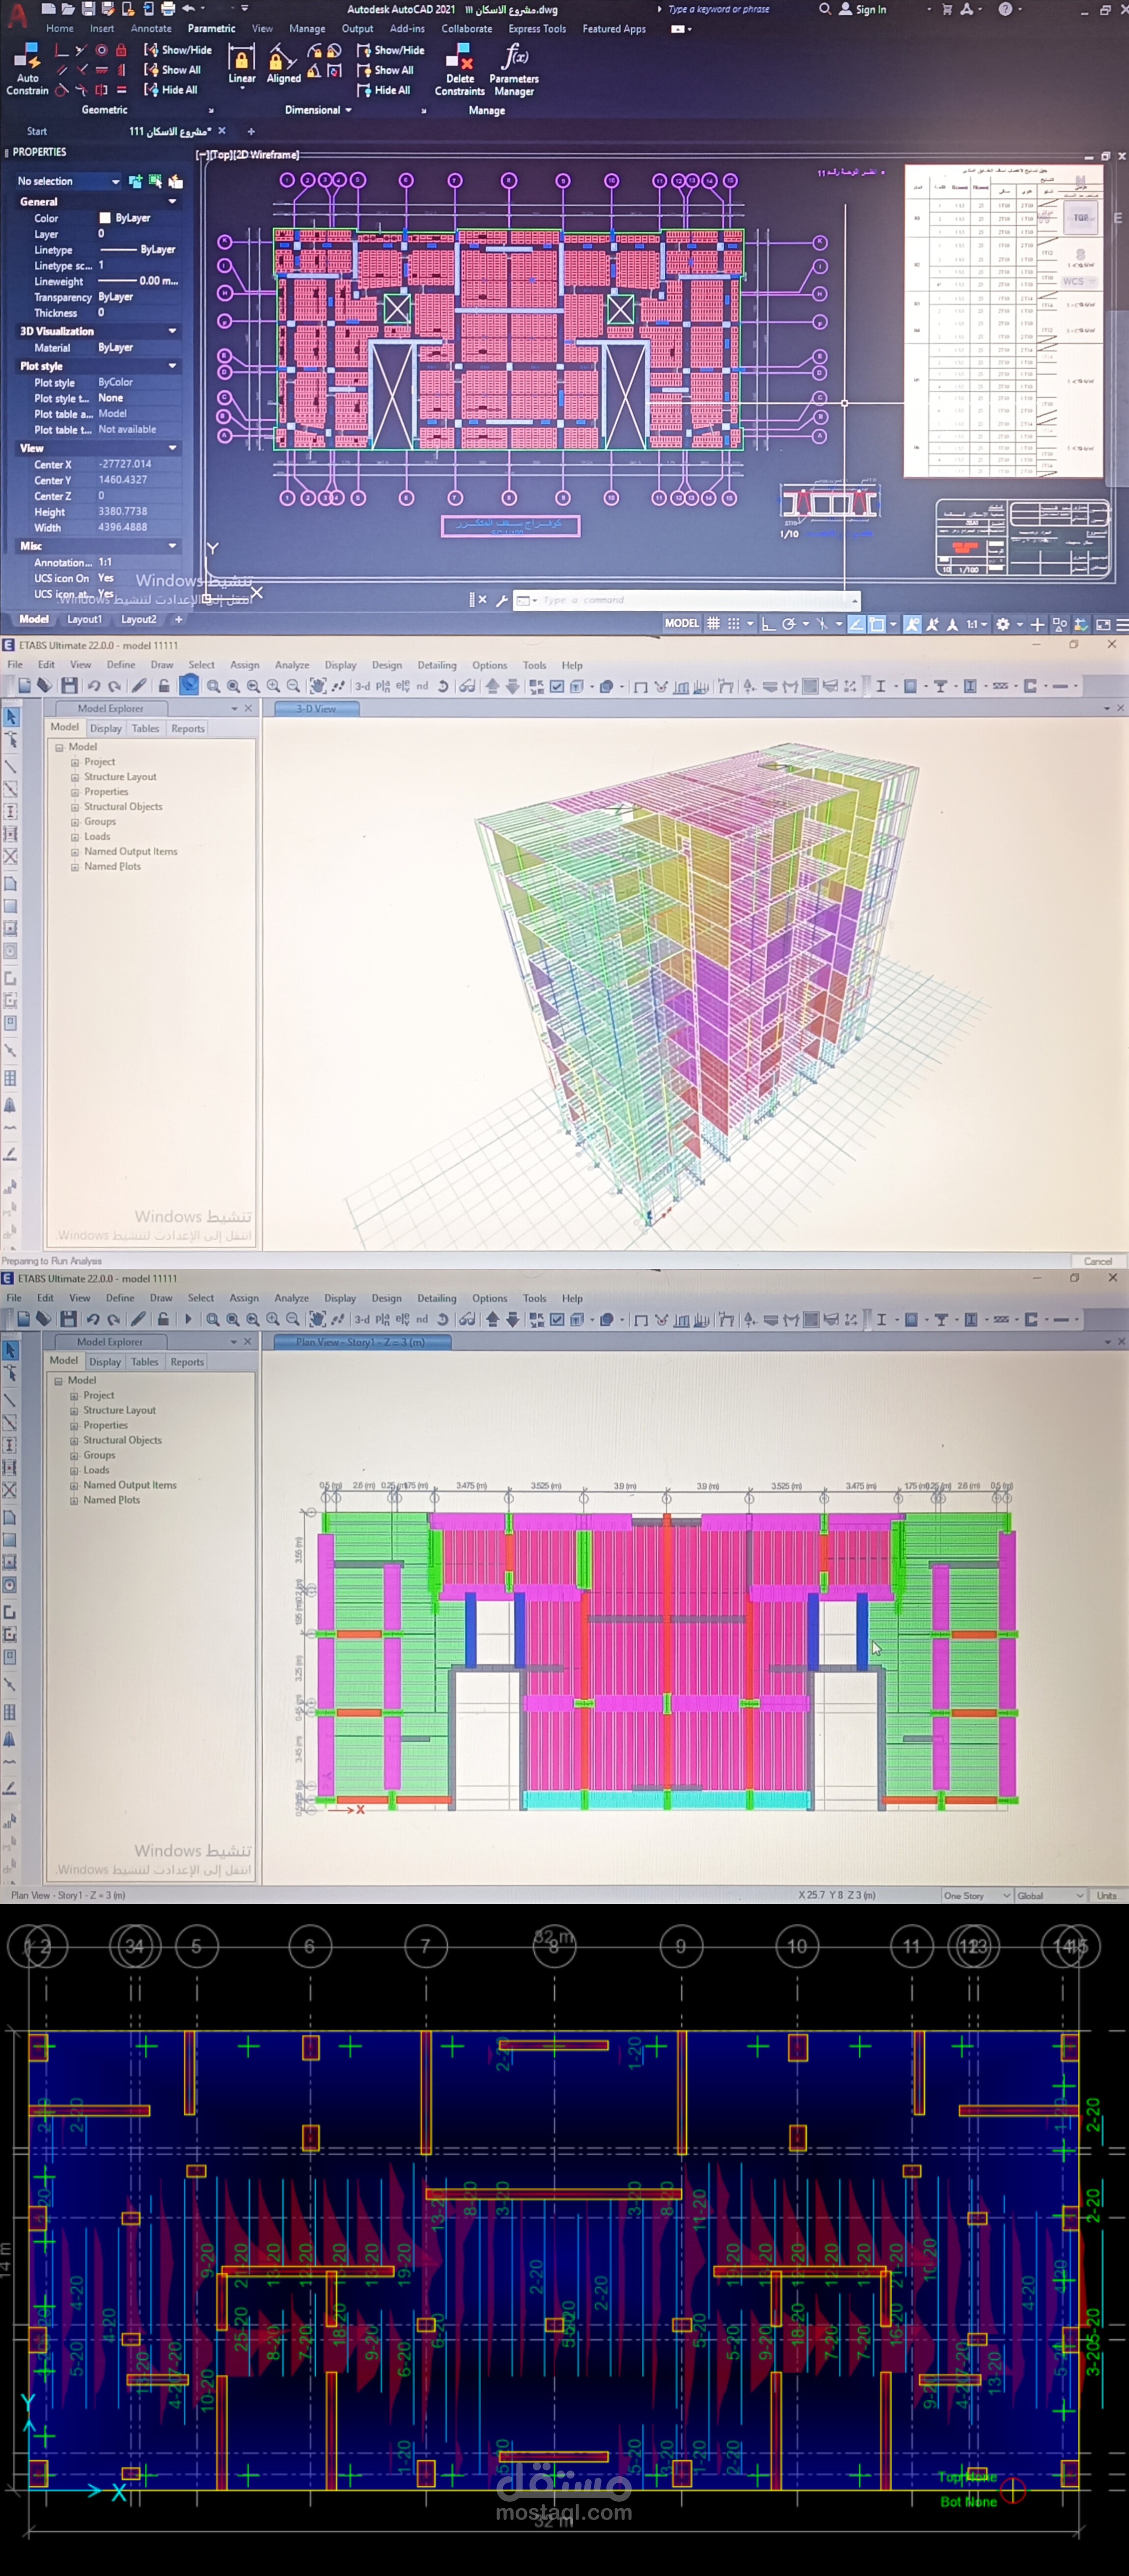Collapse the Misc section in Properties
Screen dimensions: 1129x2576
172,546
